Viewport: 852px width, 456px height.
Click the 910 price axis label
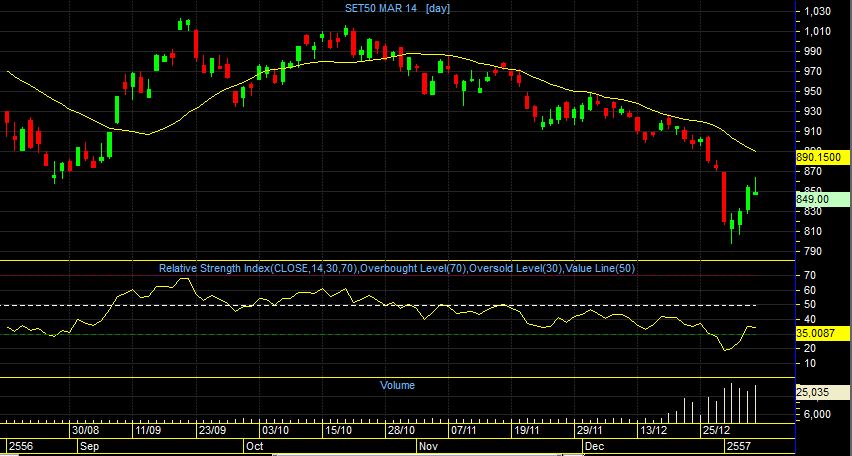[x=815, y=132]
